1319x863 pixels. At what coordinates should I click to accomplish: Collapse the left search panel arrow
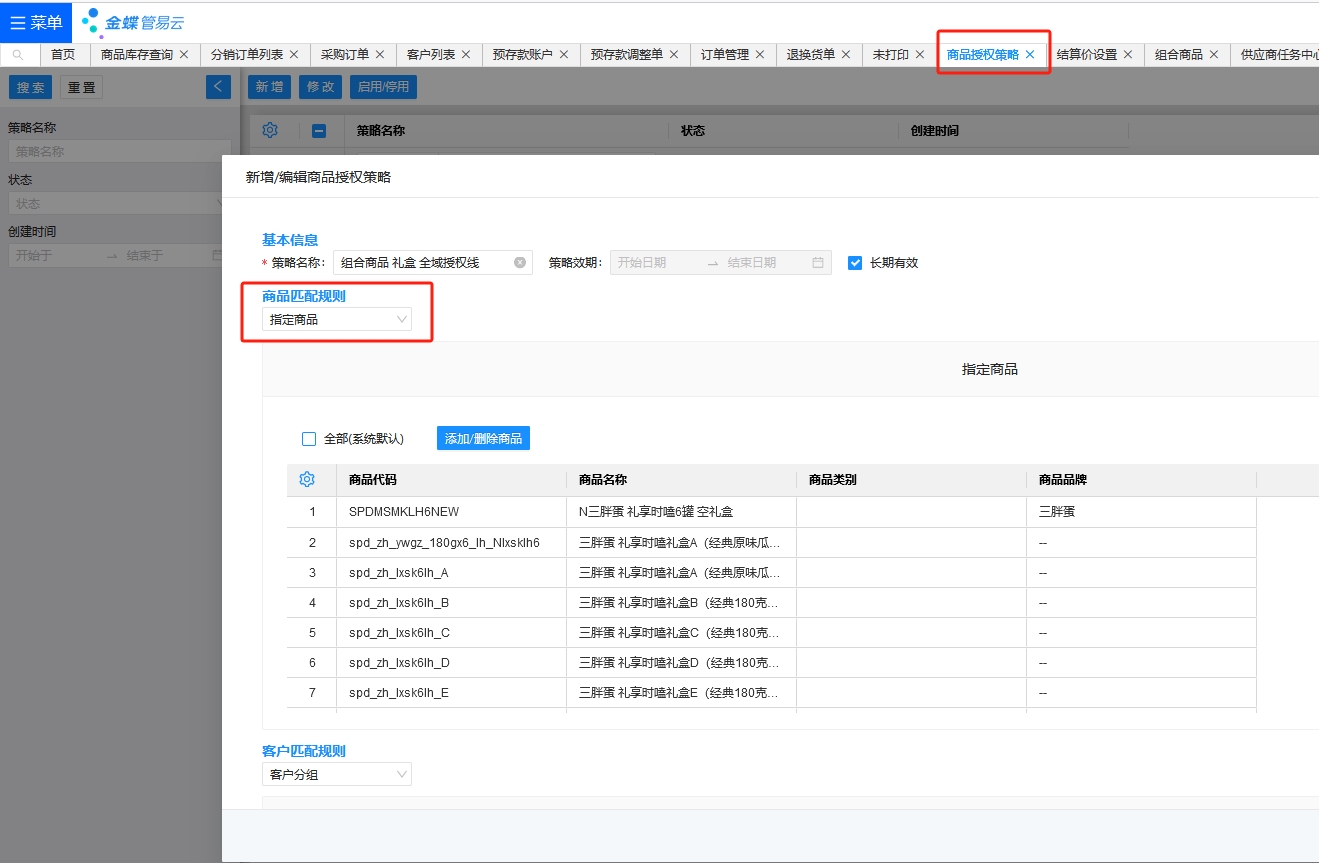coord(218,87)
